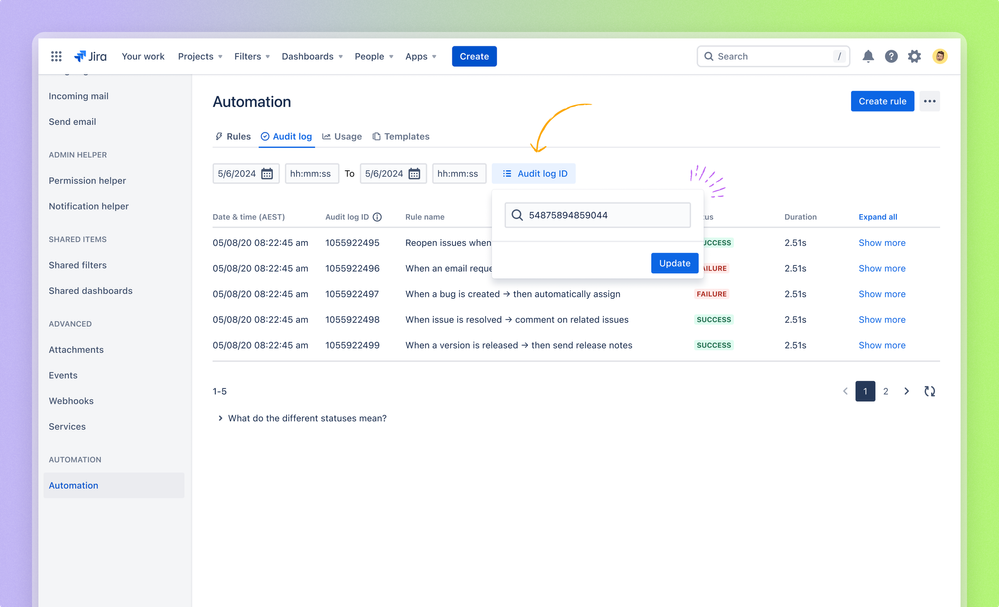Toggle the Audit log ID filter dropdown

click(534, 173)
